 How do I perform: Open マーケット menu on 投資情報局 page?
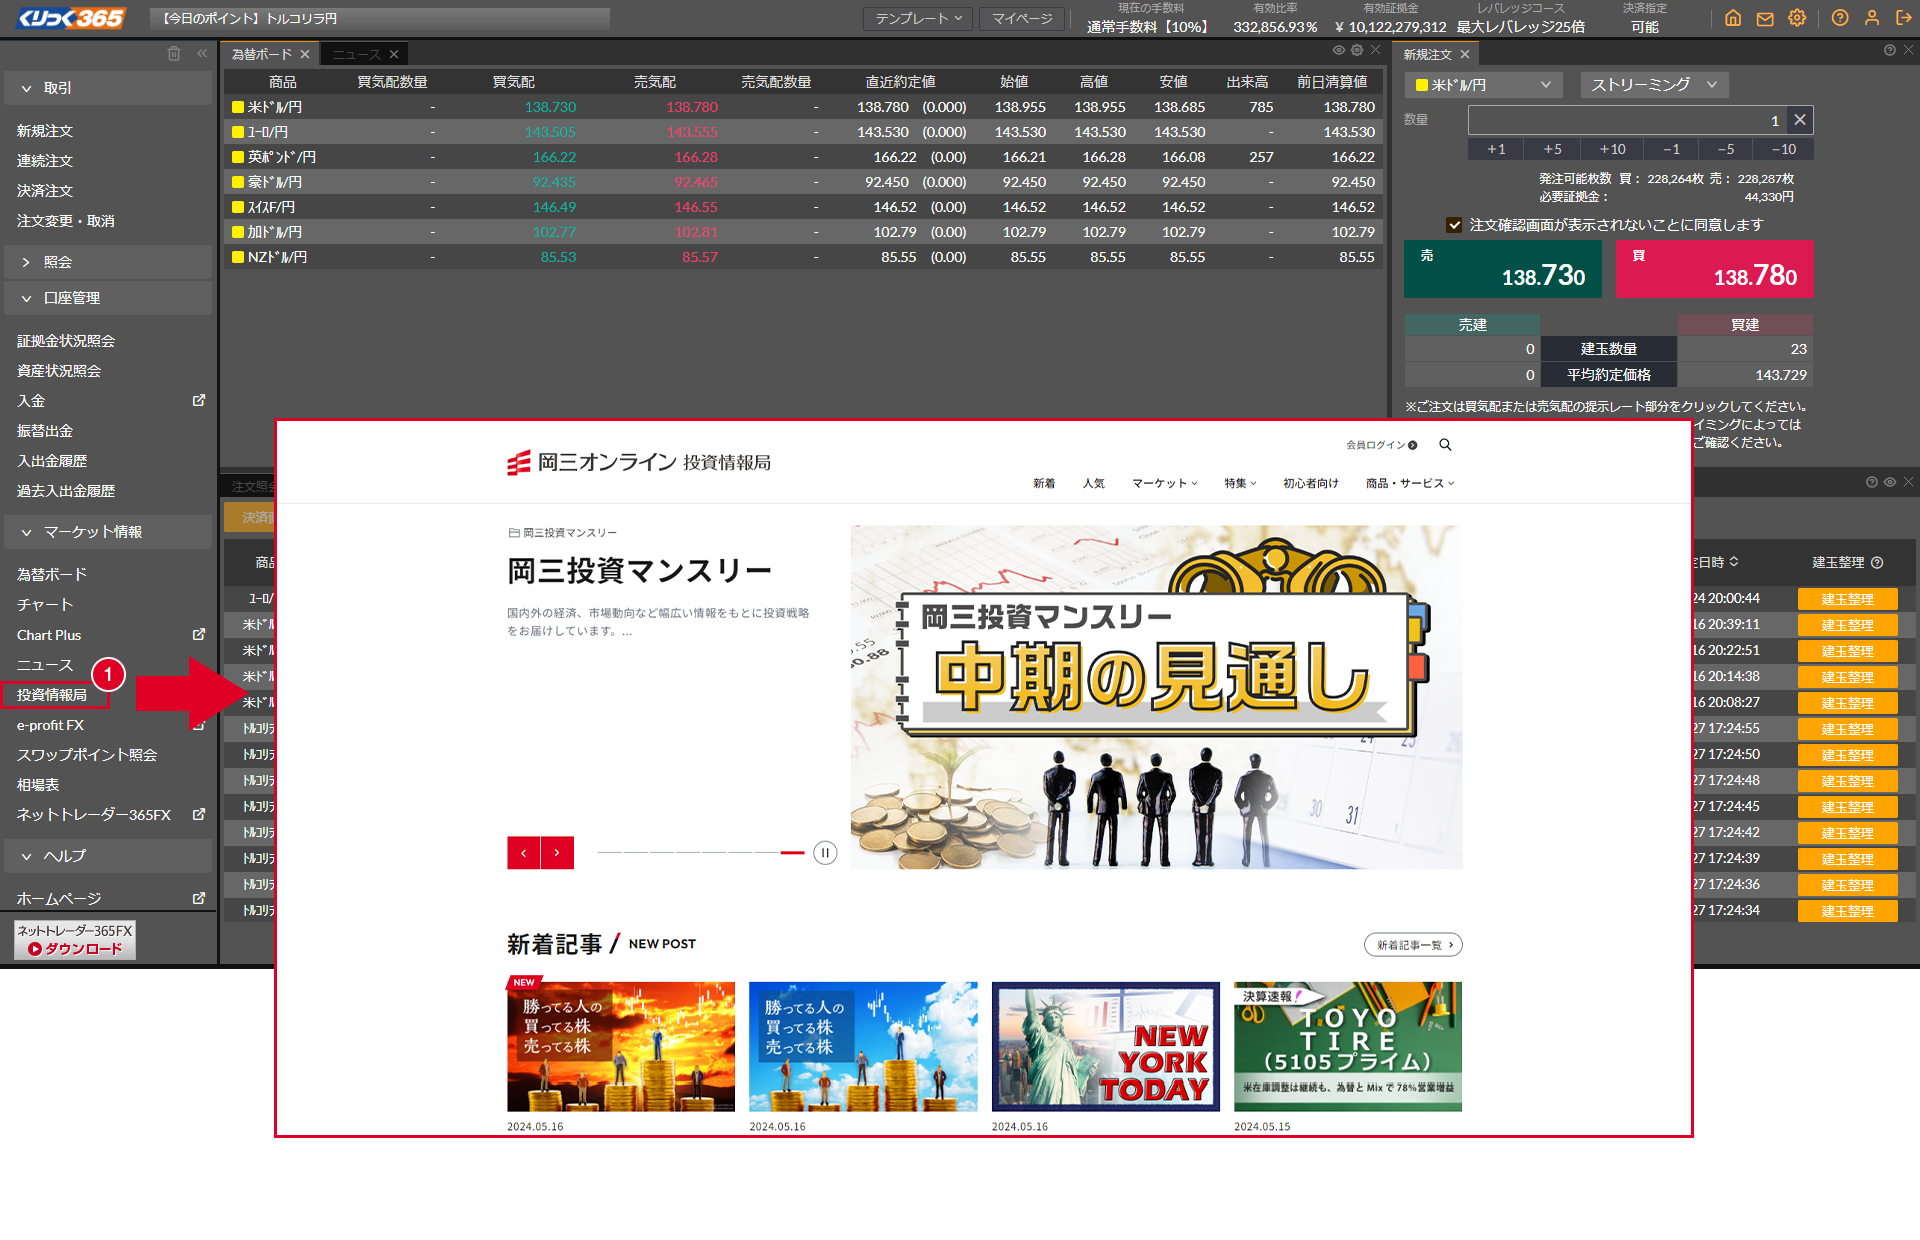coord(1164,483)
